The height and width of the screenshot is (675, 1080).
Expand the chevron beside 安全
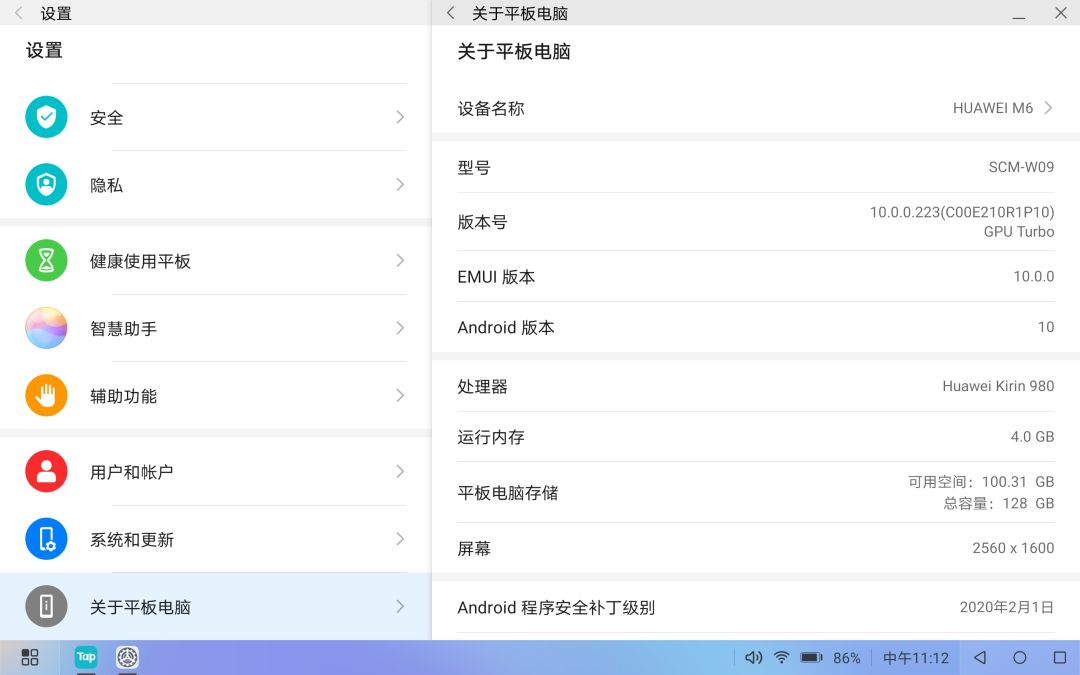pos(400,117)
